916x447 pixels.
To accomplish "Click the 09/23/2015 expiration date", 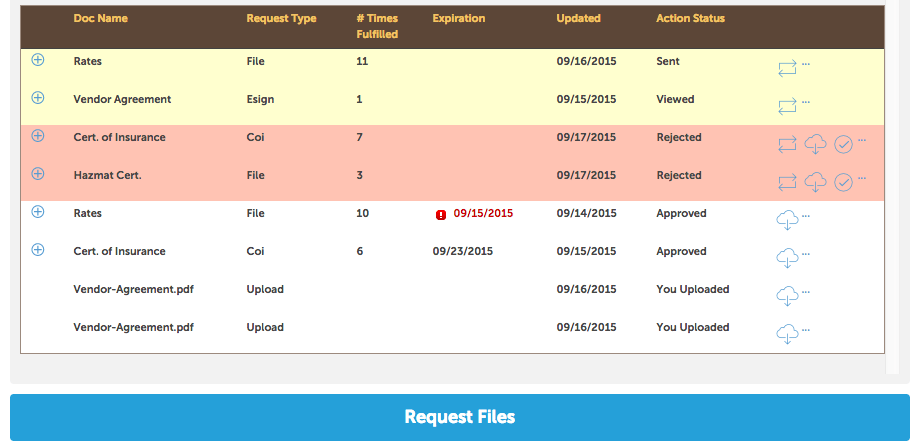I will 463,251.
